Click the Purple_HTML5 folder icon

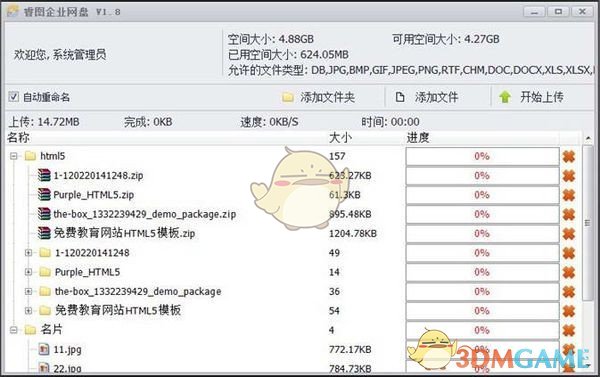coord(45,272)
